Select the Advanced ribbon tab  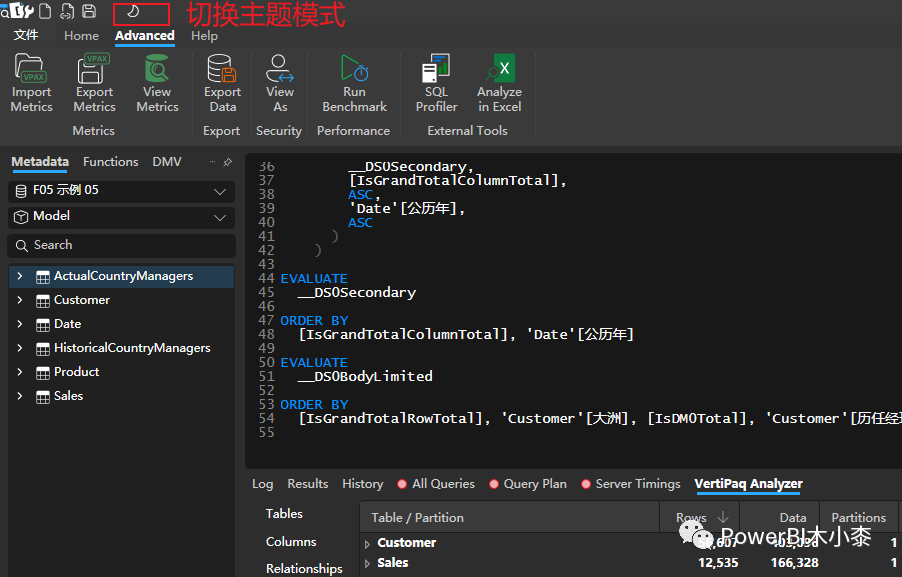[144, 36]
